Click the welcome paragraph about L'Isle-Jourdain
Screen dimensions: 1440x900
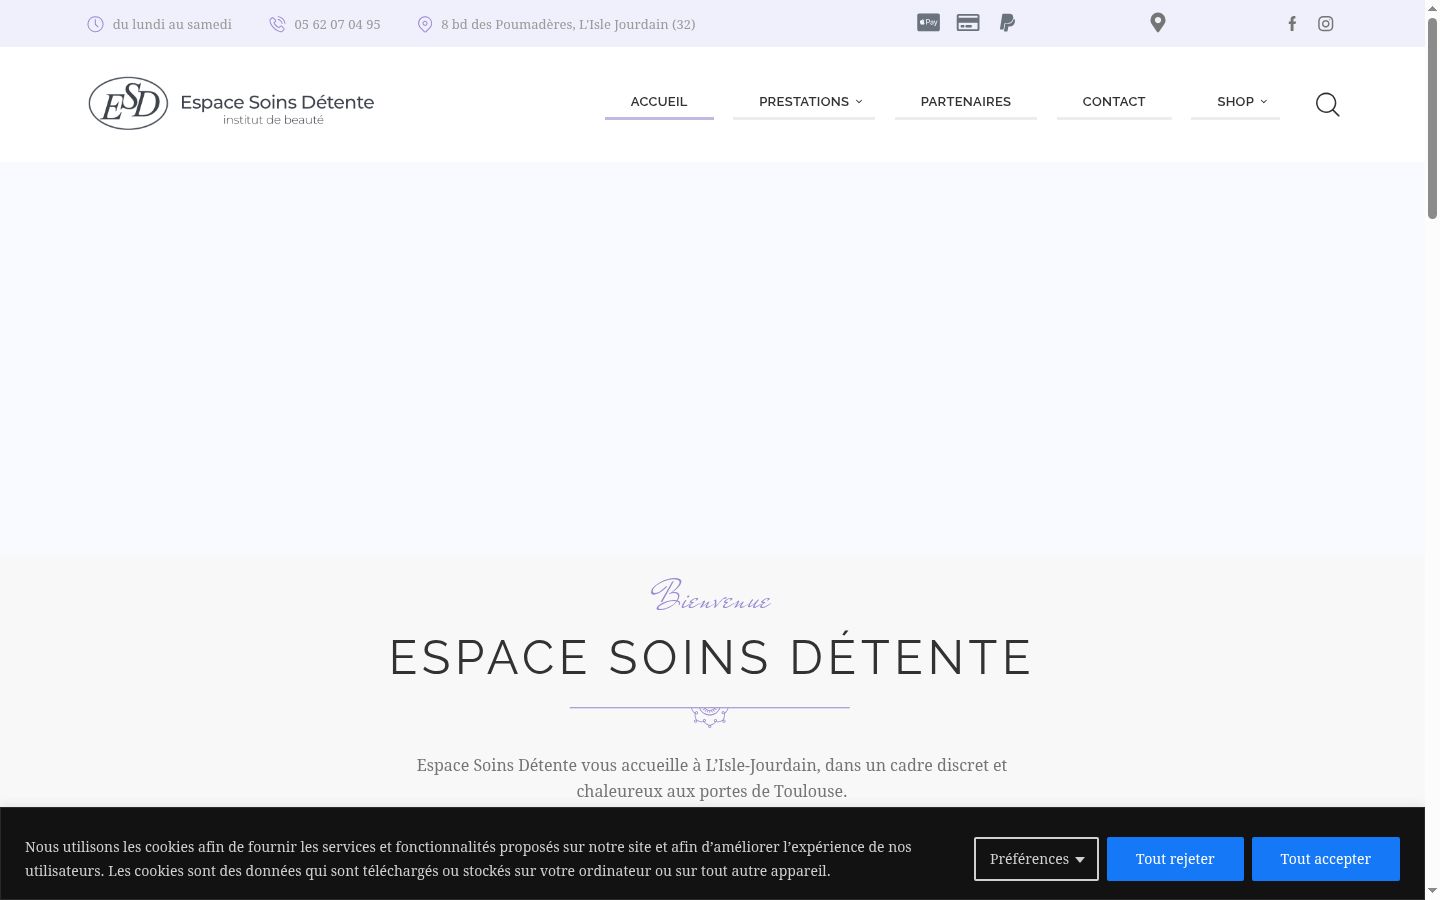[x=712, y=778]
